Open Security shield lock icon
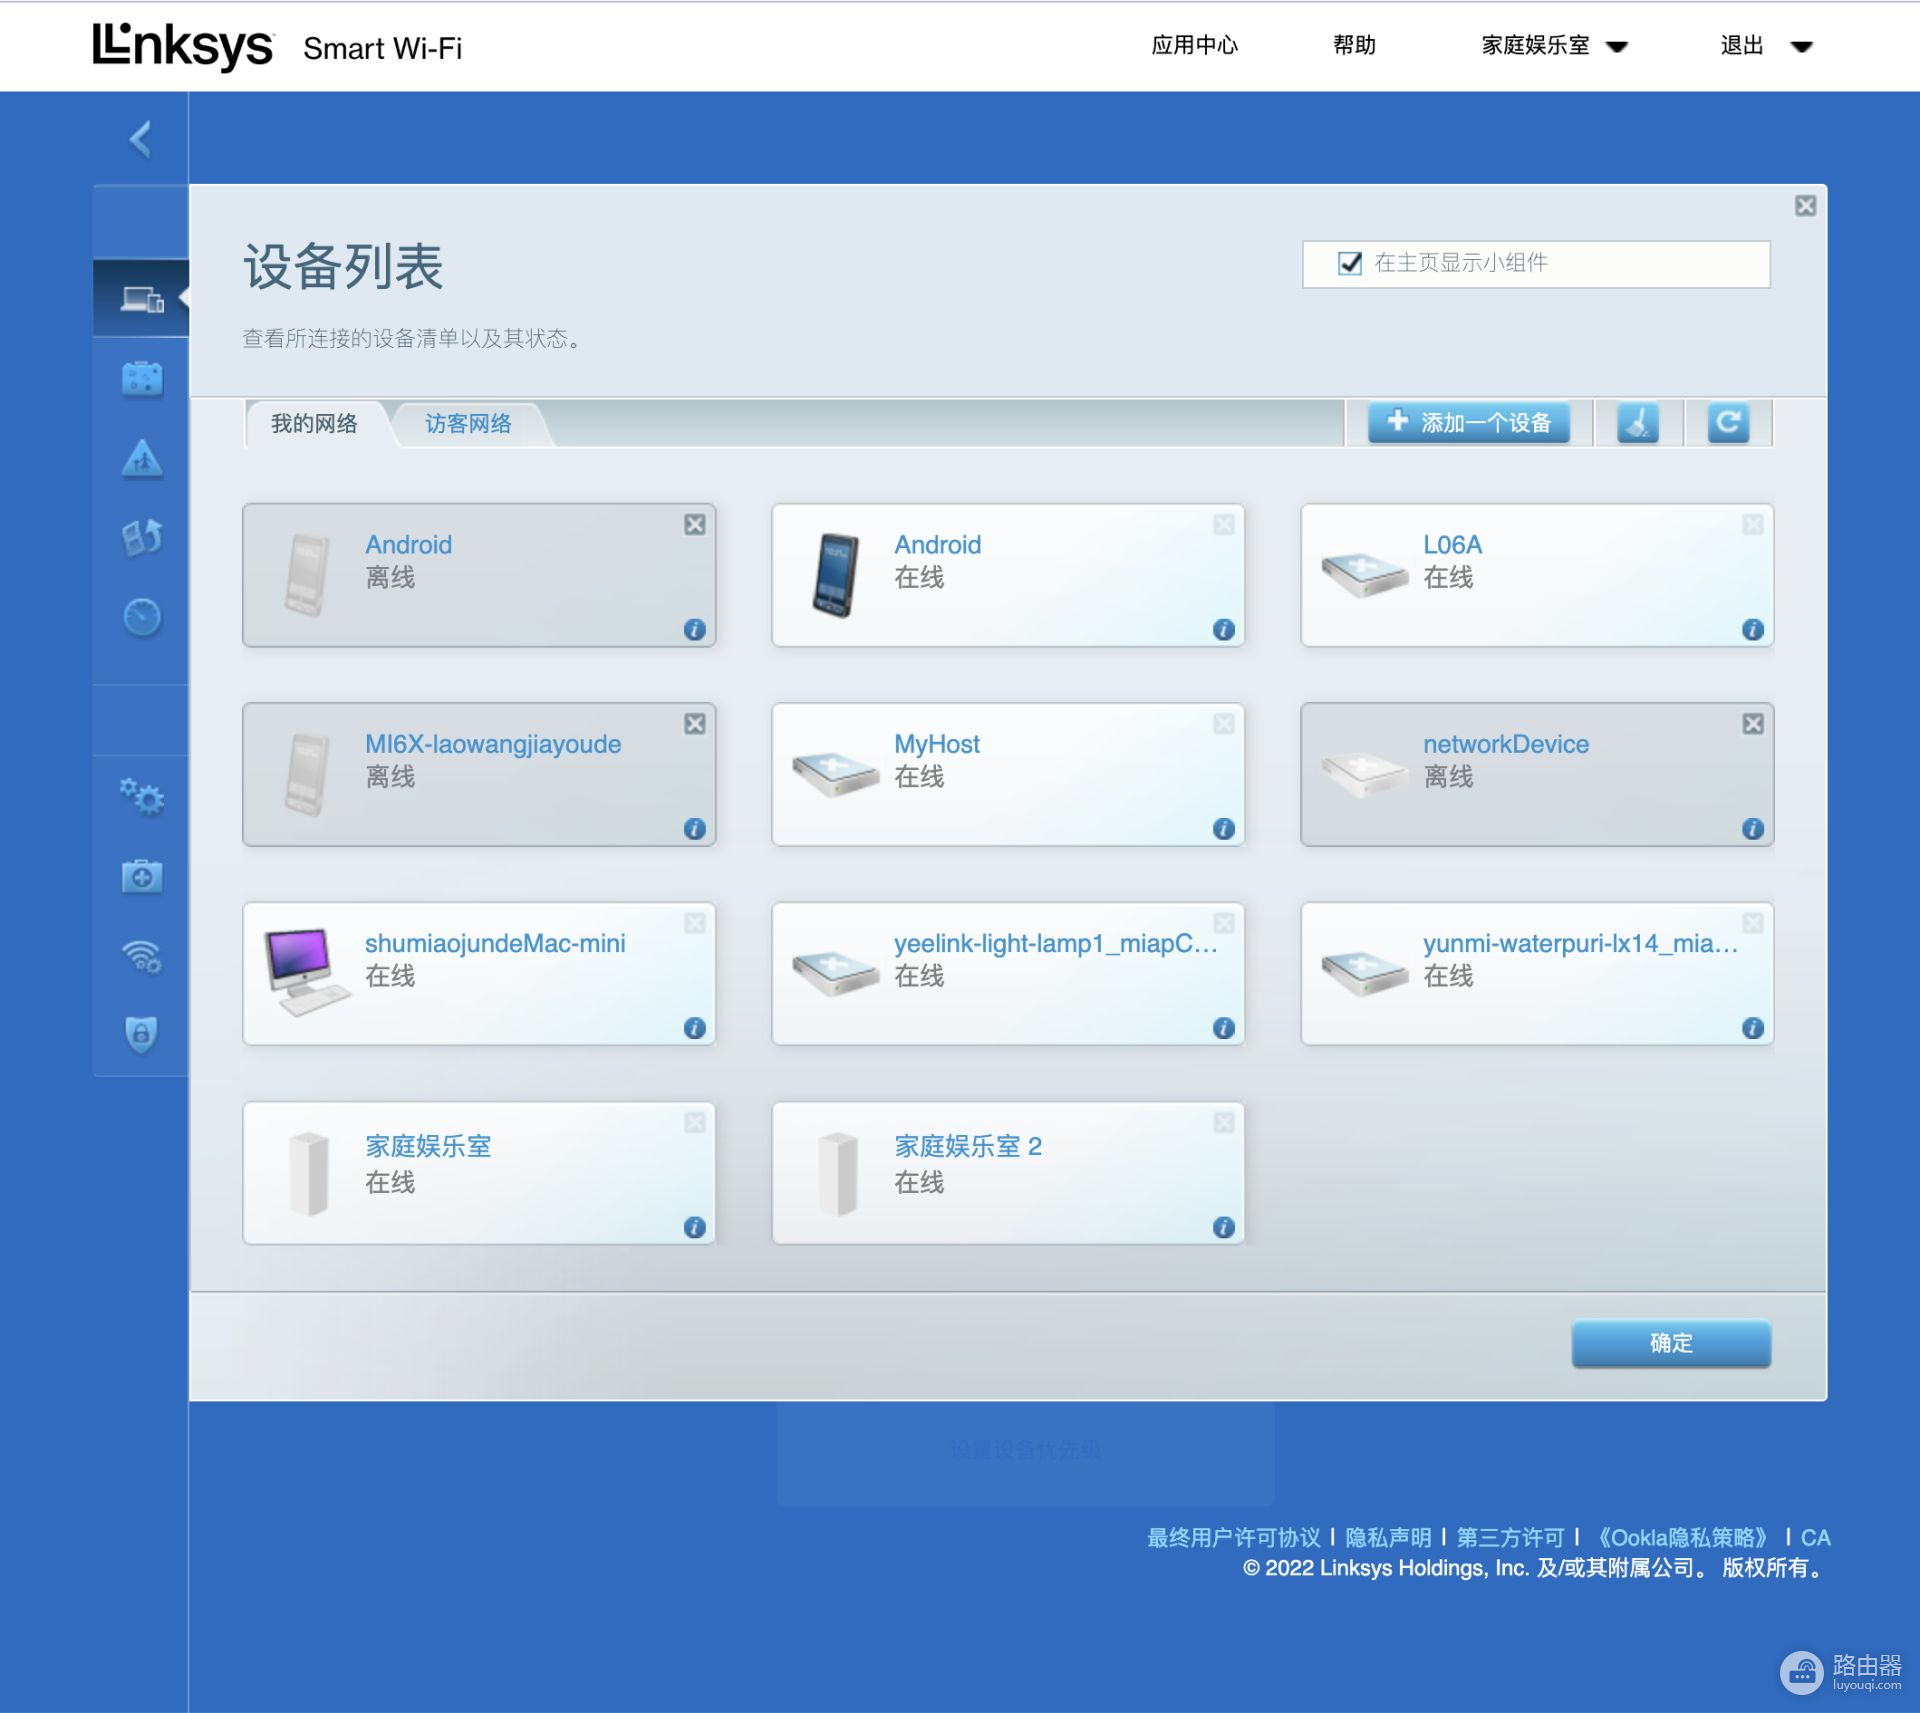1920x1713 pixels. pyautogui.click(x=142, y=1034)
